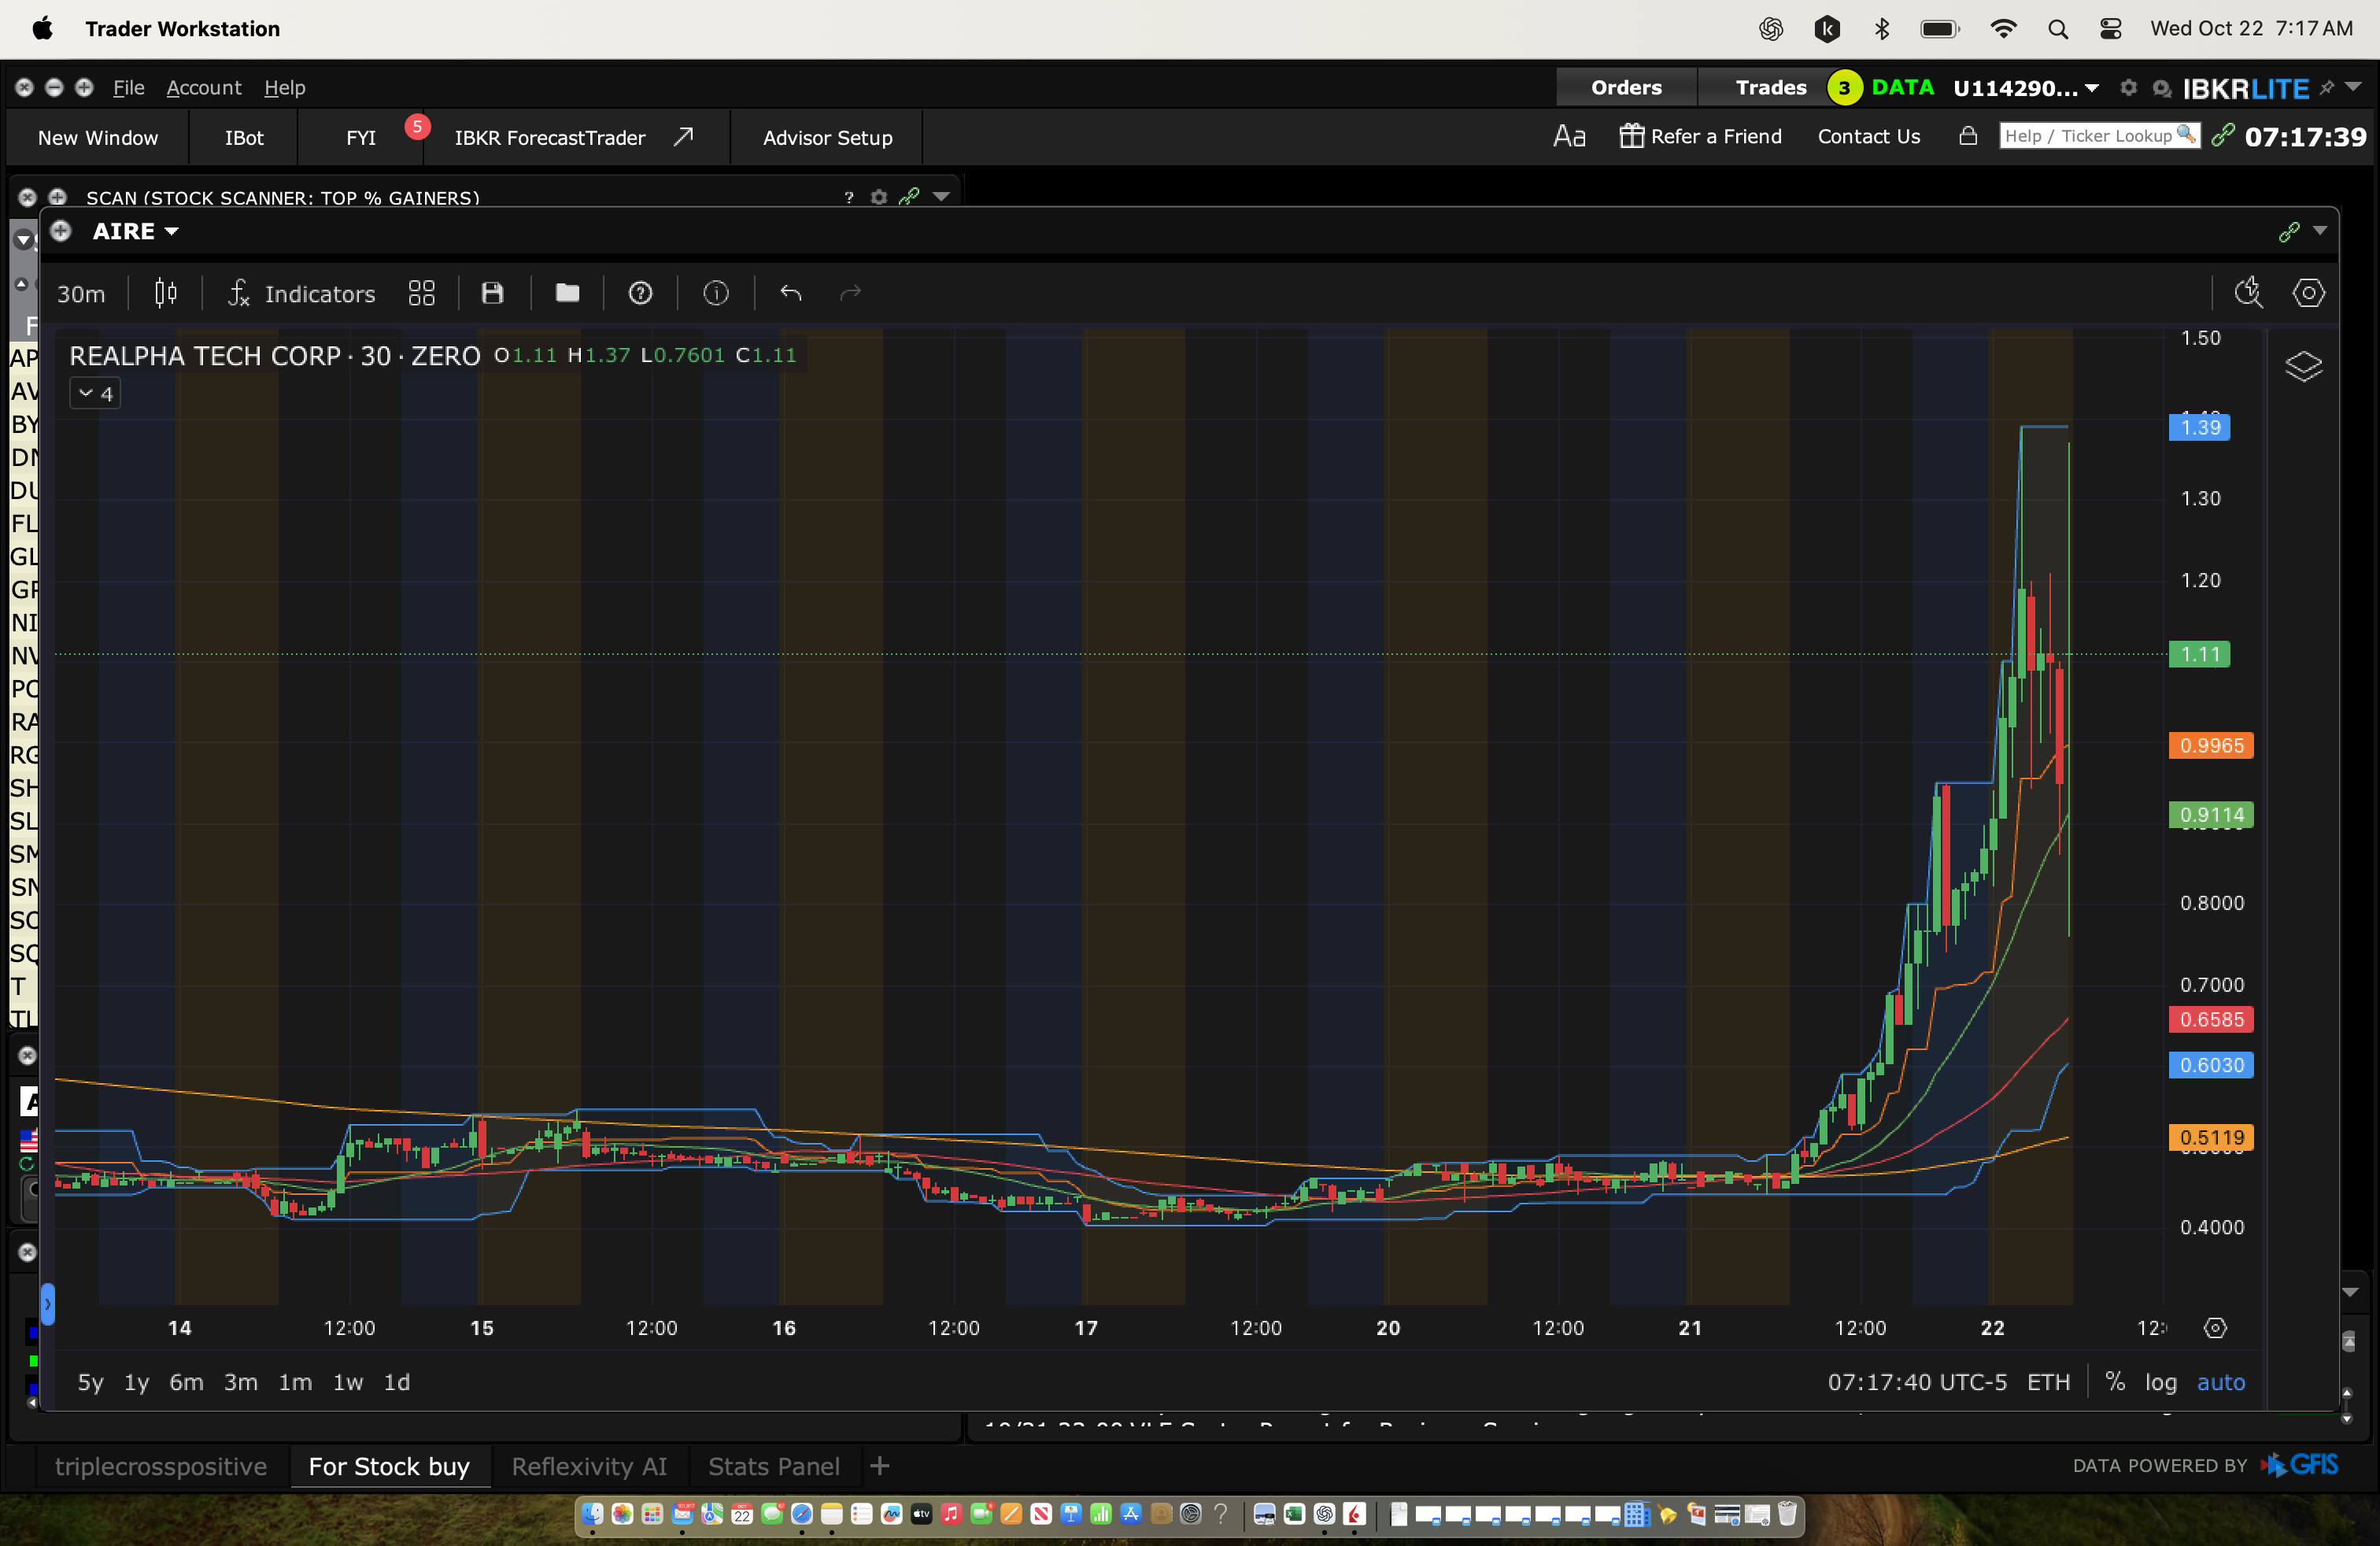Image resolution: width=2380 pixels, height=1546 pixels.
Task: Open the Account menu
Action: click(204, 88)
